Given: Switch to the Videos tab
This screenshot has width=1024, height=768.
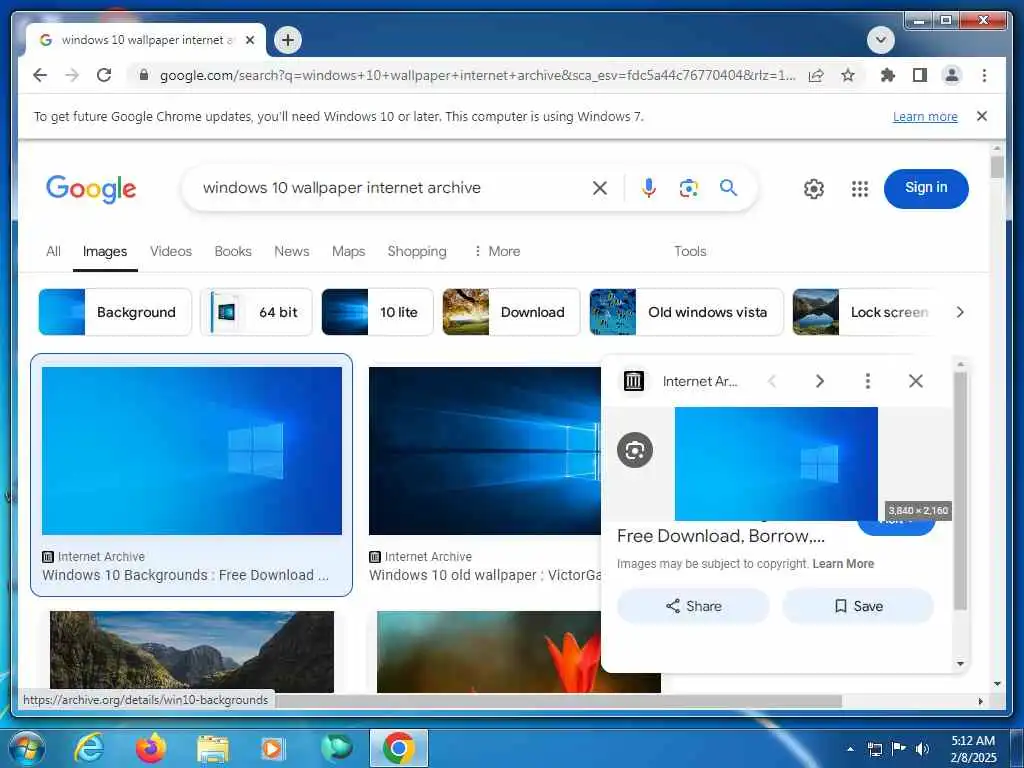Looking at the screenshot, I should (170, 251).
